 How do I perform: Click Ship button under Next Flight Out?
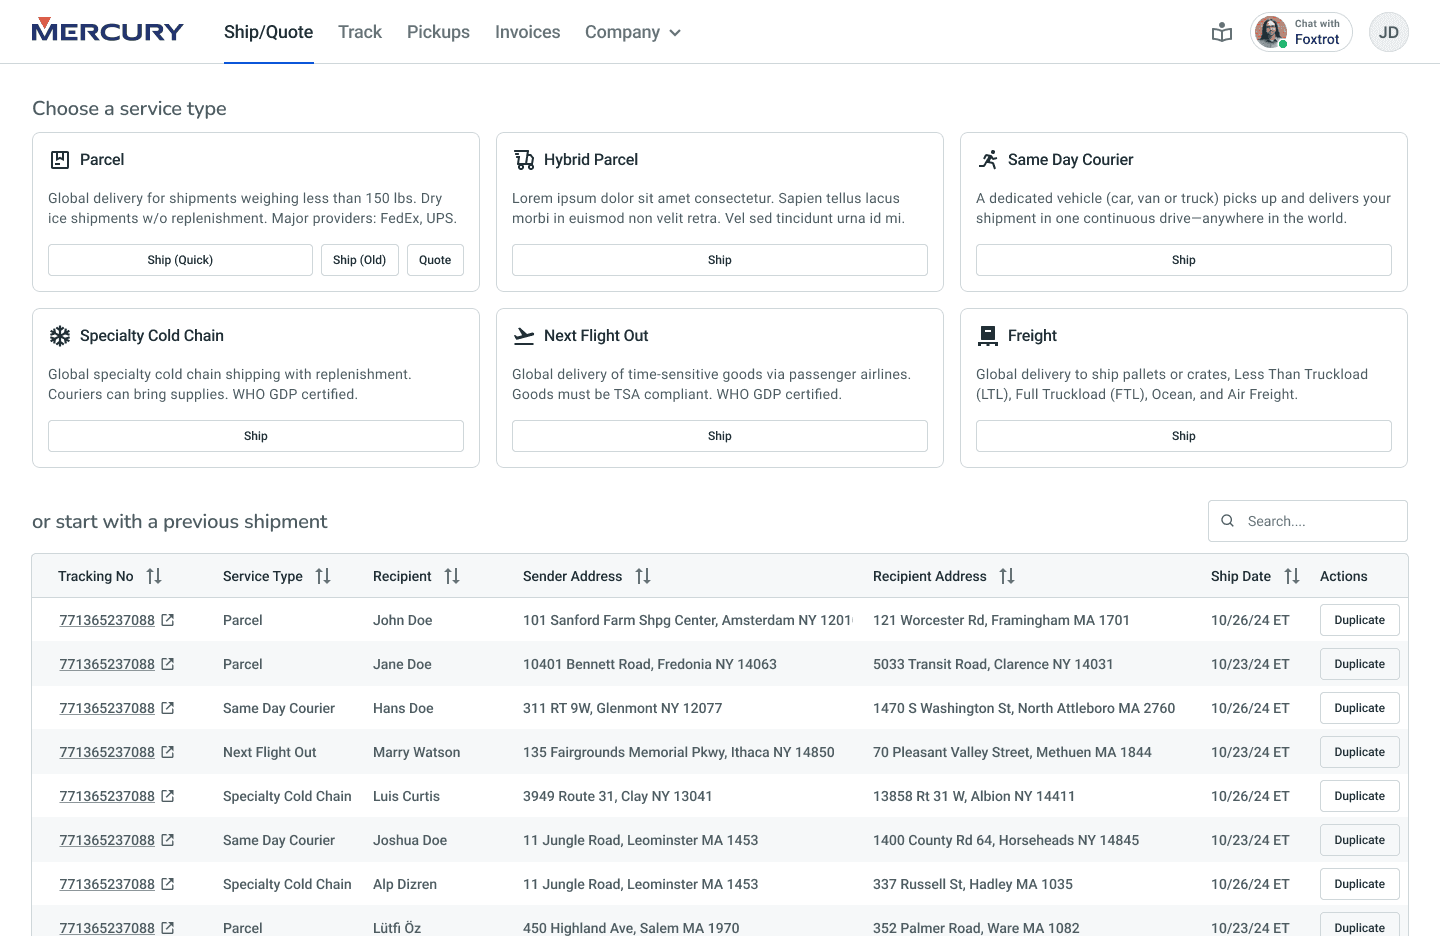(x=720, y=436)
